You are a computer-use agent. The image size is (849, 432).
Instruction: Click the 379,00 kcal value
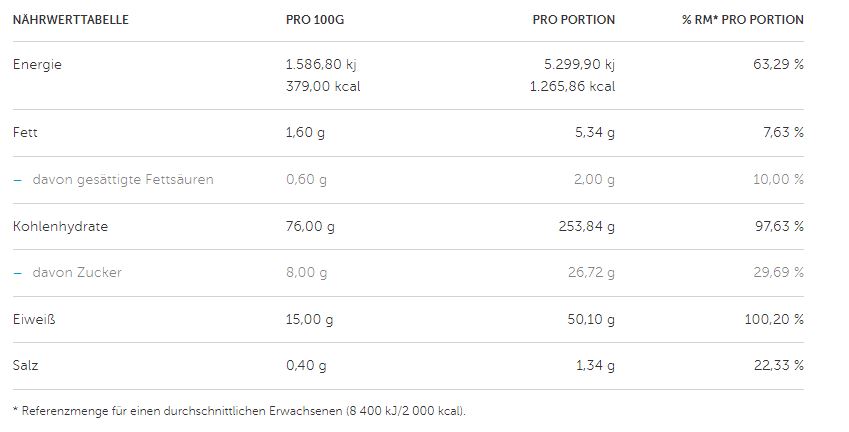point(323,86)
